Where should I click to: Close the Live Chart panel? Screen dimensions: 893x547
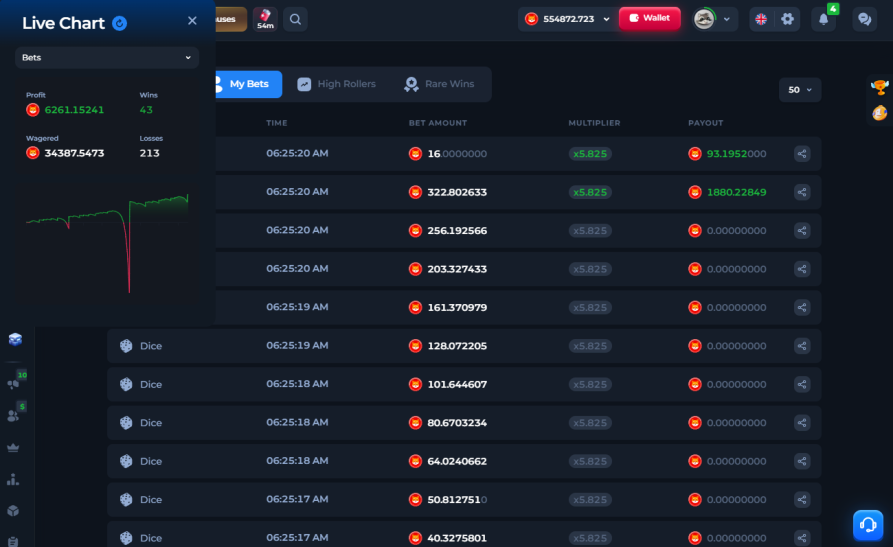[x=192, y=21]
